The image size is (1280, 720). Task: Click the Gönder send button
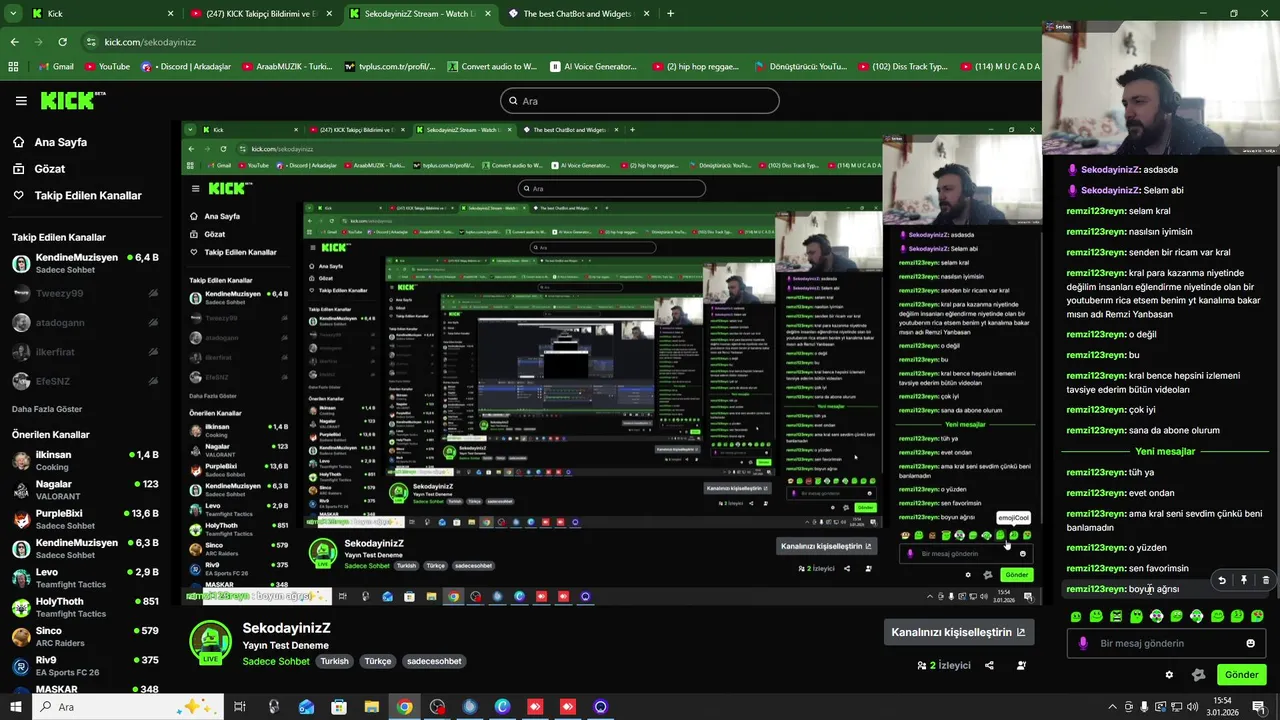pos(1241,674)
